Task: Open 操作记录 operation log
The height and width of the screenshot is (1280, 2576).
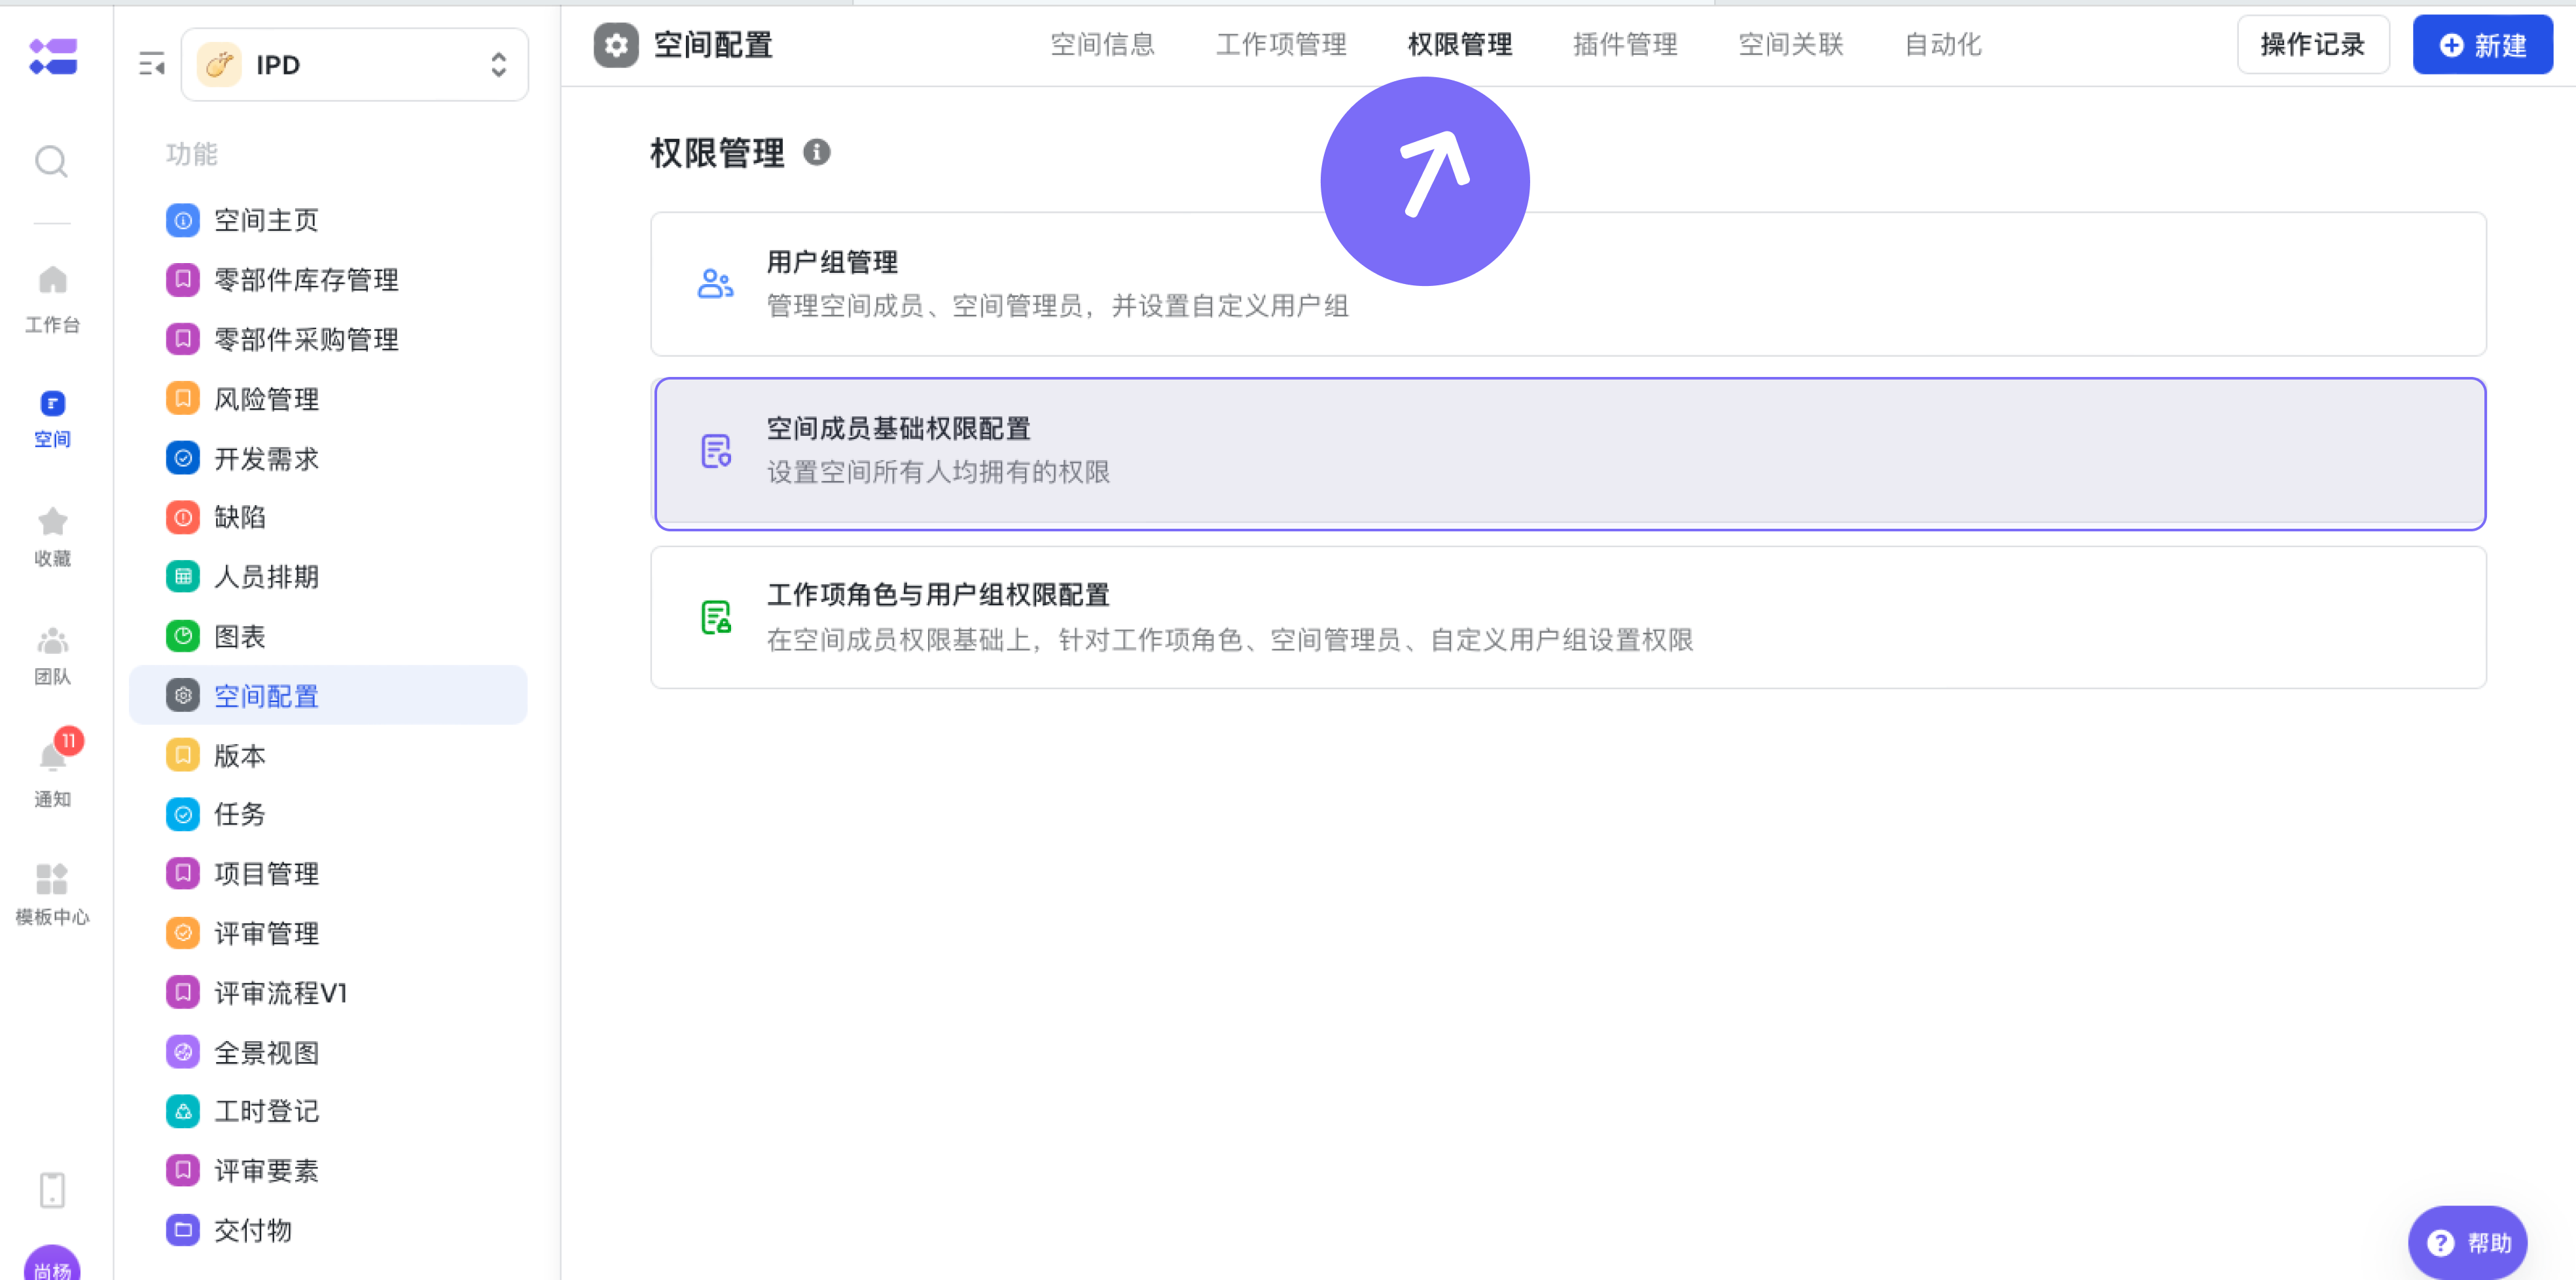Action: (2313, 45)
